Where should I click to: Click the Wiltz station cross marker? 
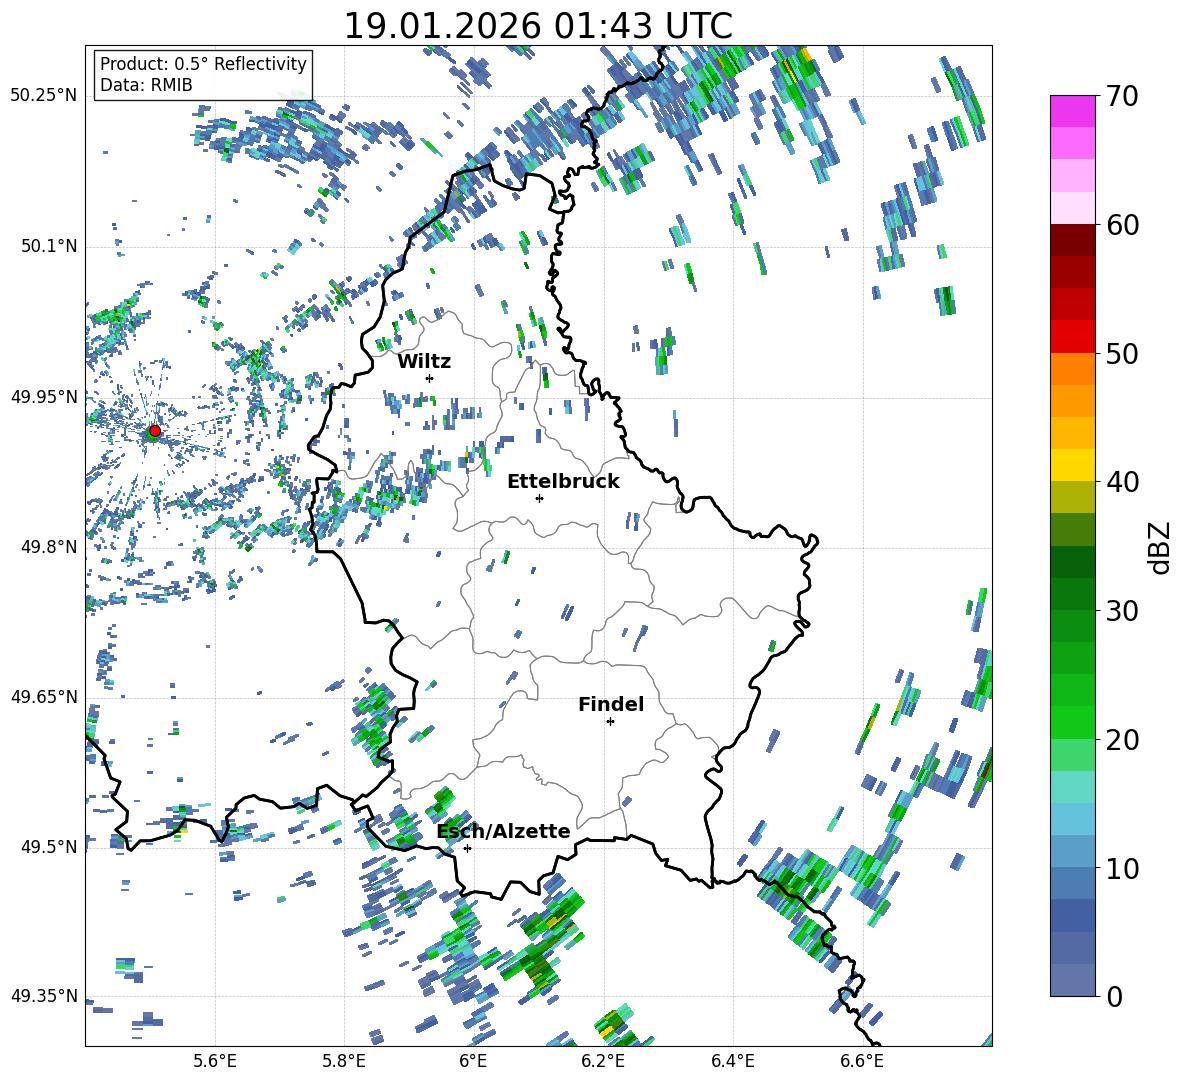430,378
